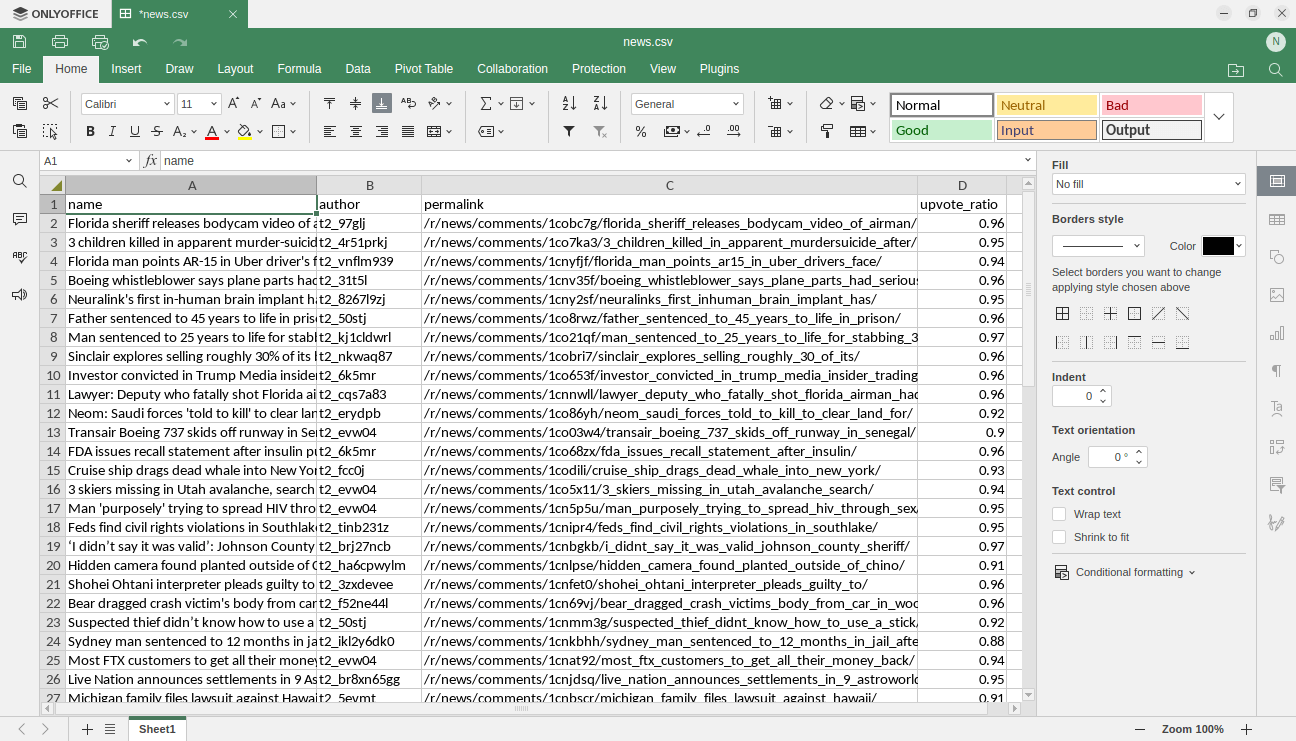Image resolution: width=1296 pixels, height=741 pixels.
Task: Center text horizontally
Action: pos(355,131)
